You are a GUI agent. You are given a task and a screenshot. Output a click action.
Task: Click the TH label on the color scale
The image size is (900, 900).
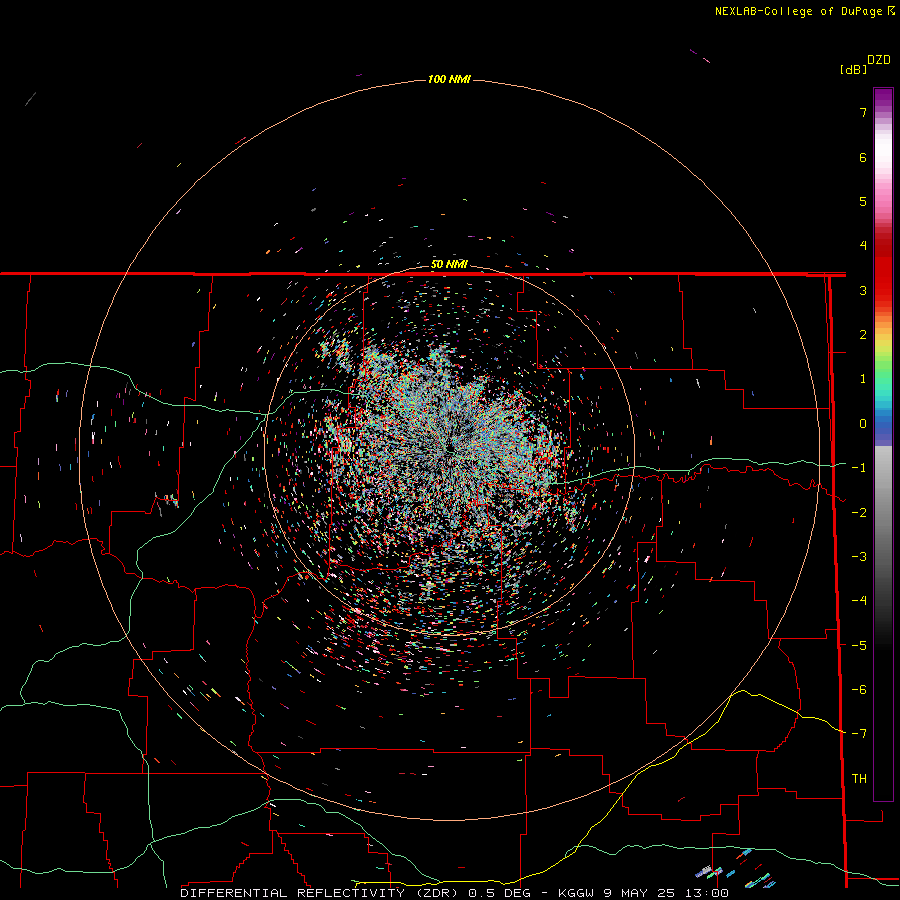pos(859,779)
